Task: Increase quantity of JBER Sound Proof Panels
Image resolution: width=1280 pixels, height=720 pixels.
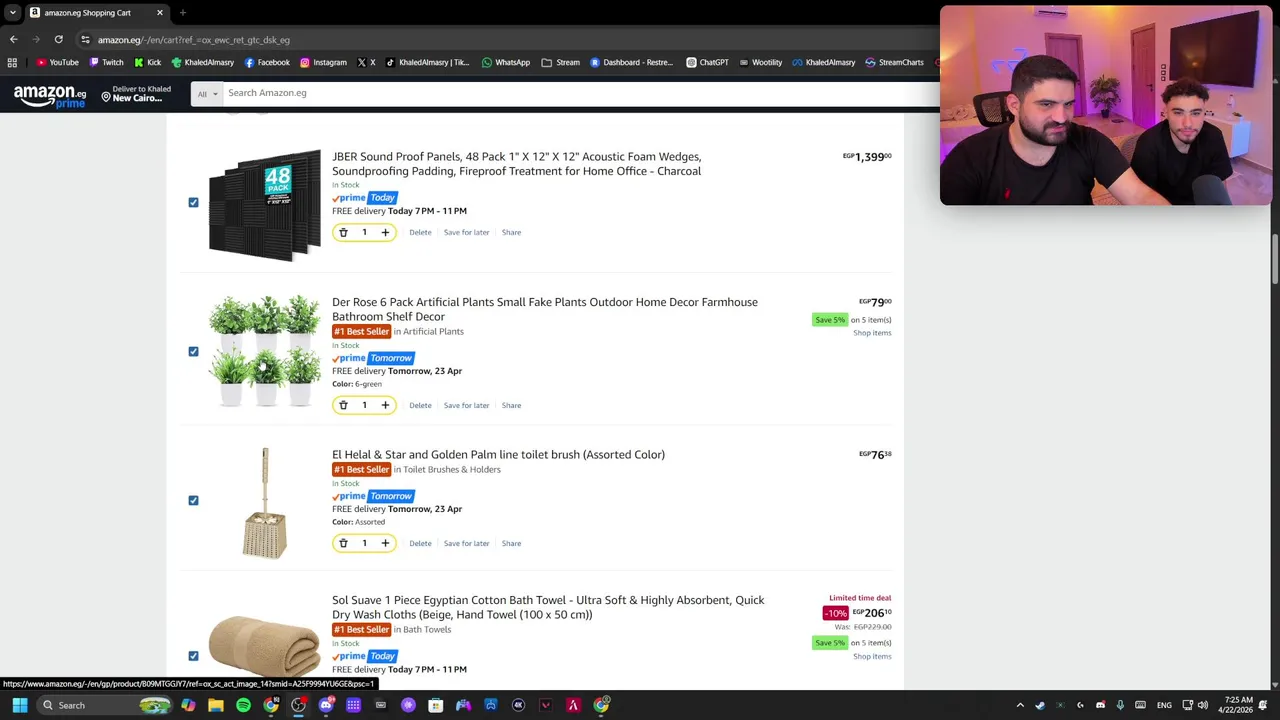Action: pyautogui.click(x=385, y=232)
